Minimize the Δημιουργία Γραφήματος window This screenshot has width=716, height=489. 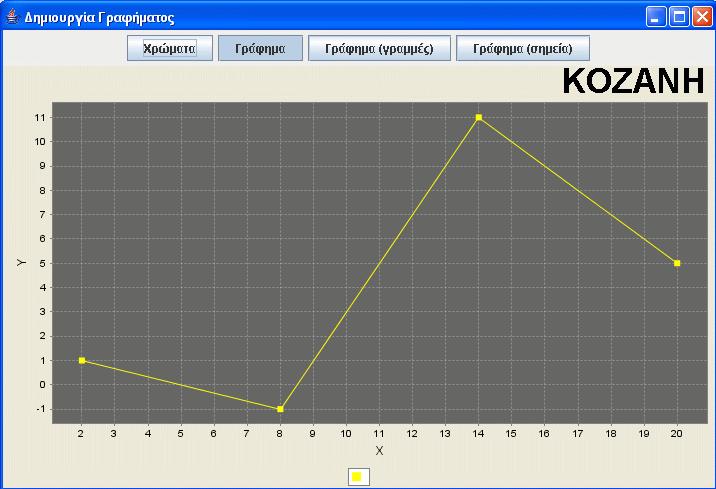coord(656,17)
